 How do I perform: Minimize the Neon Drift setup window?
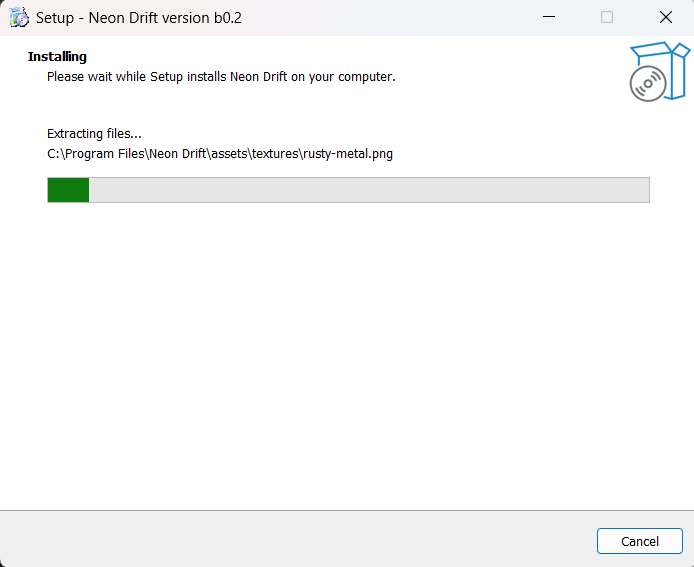point(549,17)
